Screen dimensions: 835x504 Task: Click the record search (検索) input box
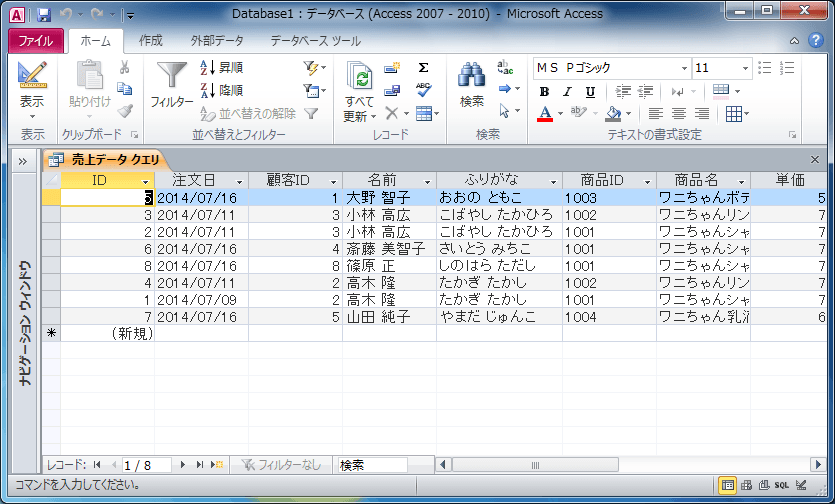click(x=372, y=465)
